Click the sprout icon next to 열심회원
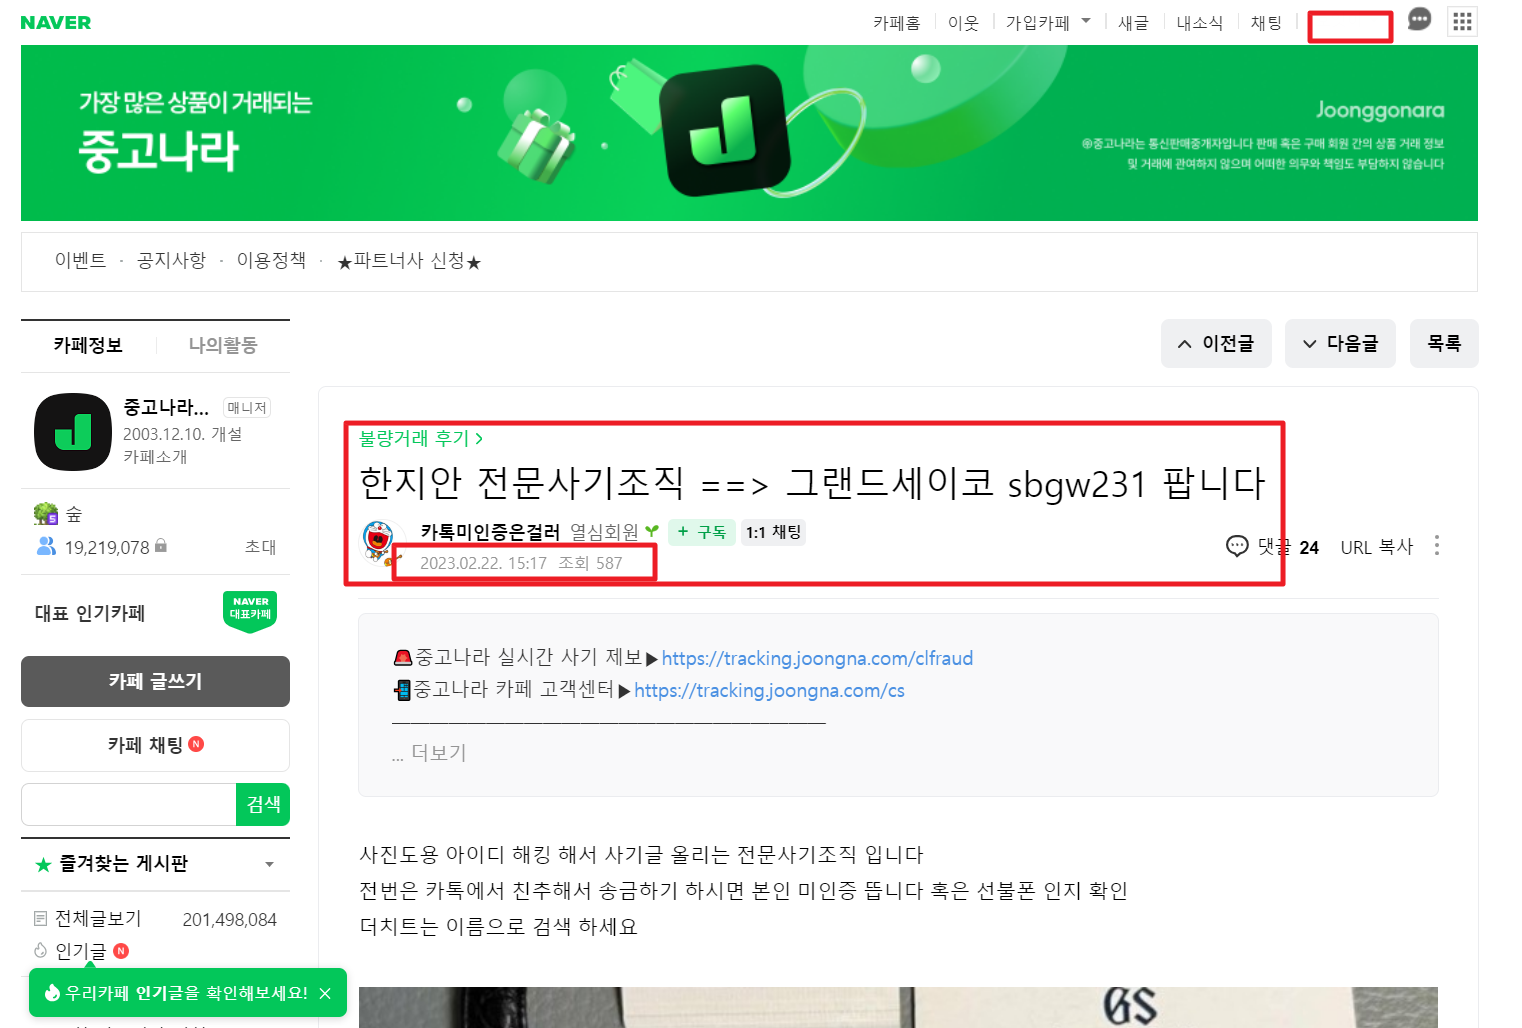Screen dimensions: 1522x1028 [x=652, y=532]
